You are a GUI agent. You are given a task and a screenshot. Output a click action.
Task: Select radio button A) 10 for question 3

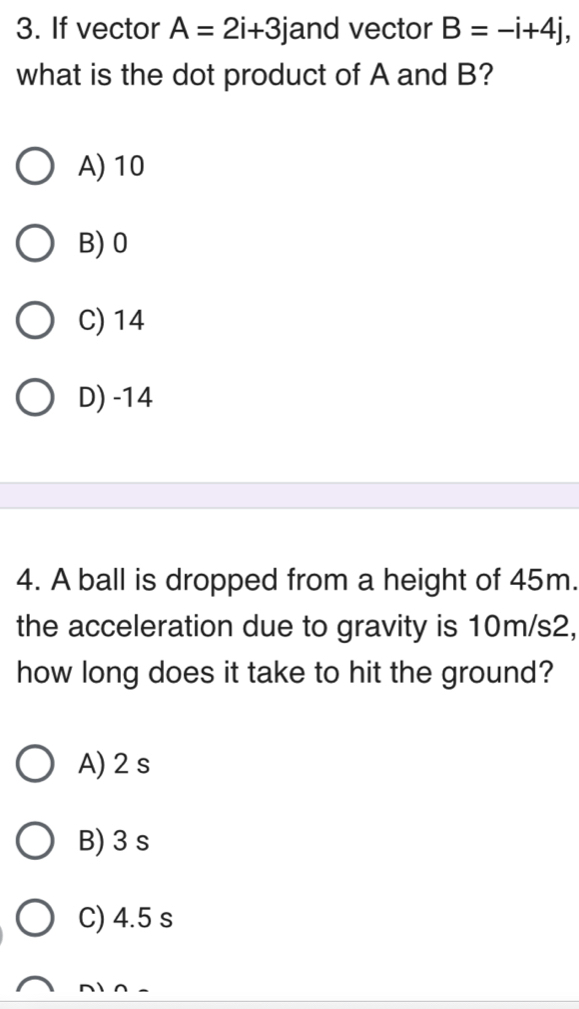35,167
